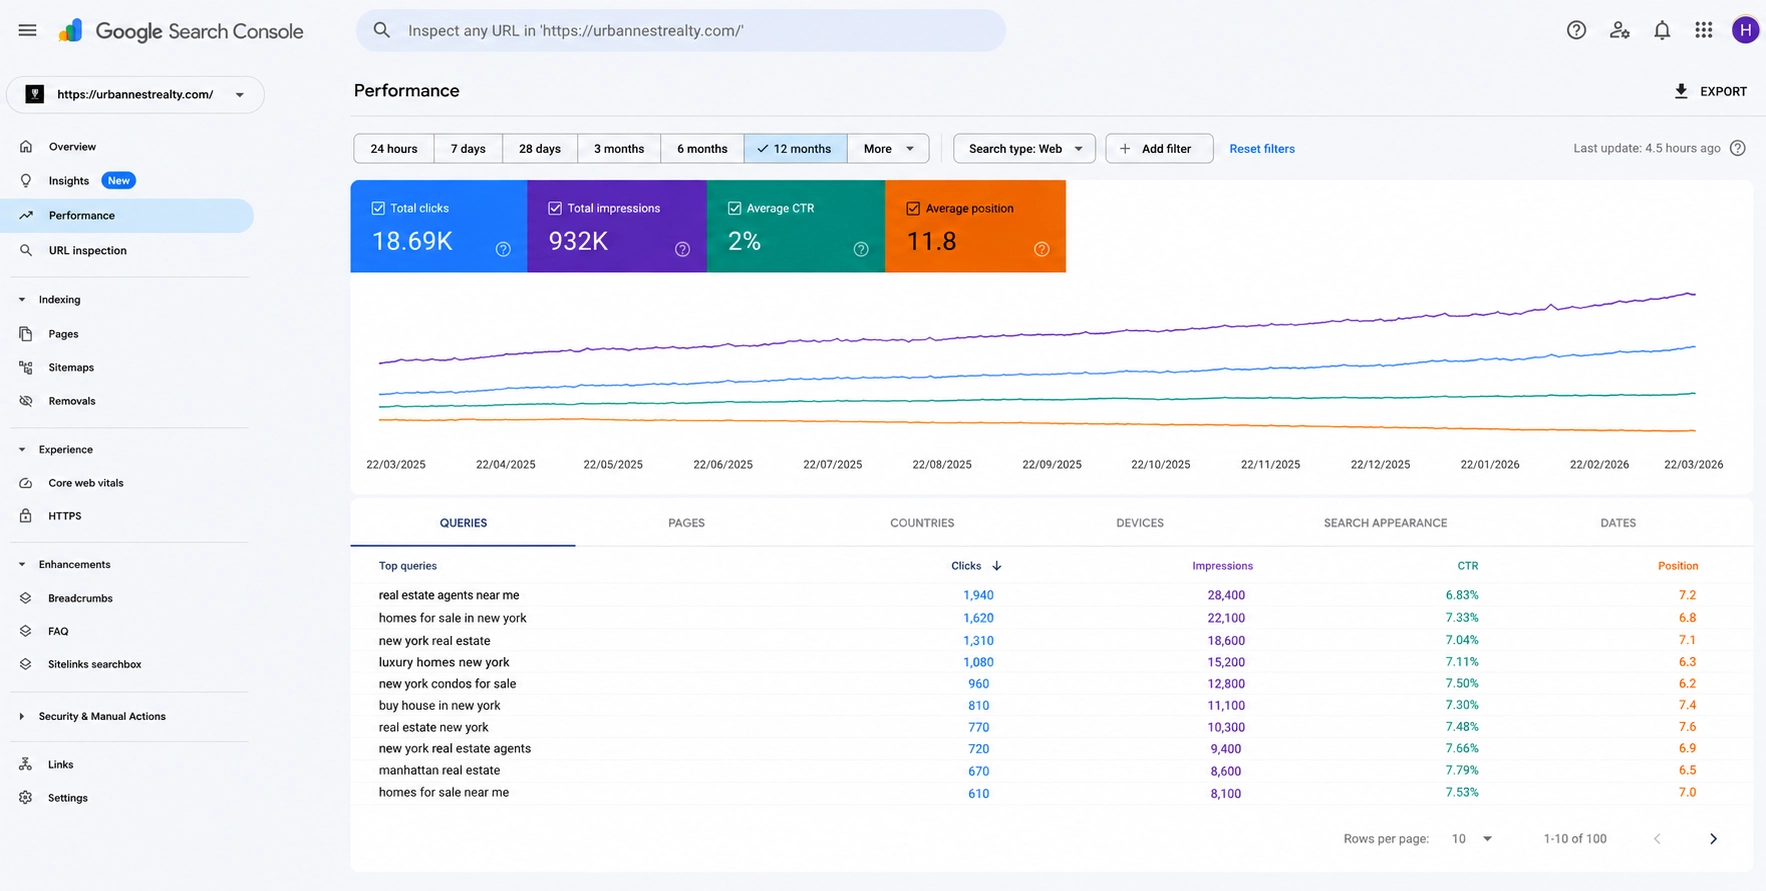Click the FAQ icon in sidebar
This screenshot has height=891, width=1766.
pos(26,631)
